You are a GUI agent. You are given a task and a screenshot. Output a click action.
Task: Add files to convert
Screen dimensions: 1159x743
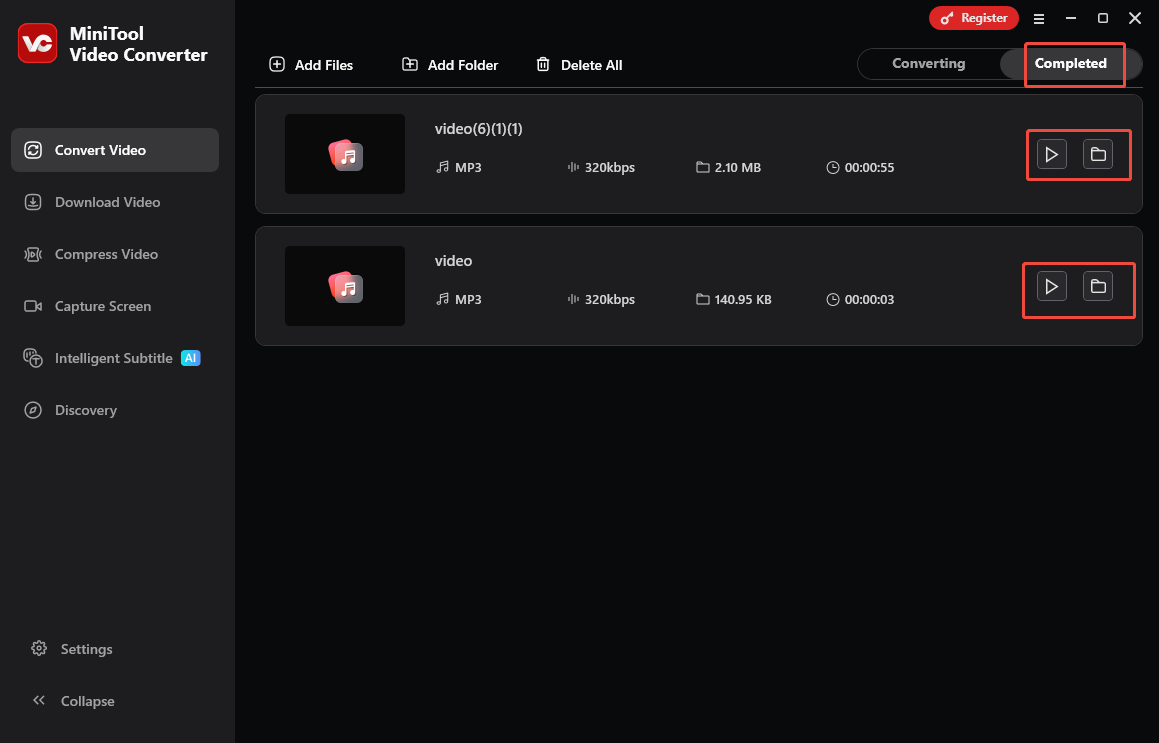[x=311, y=64]
